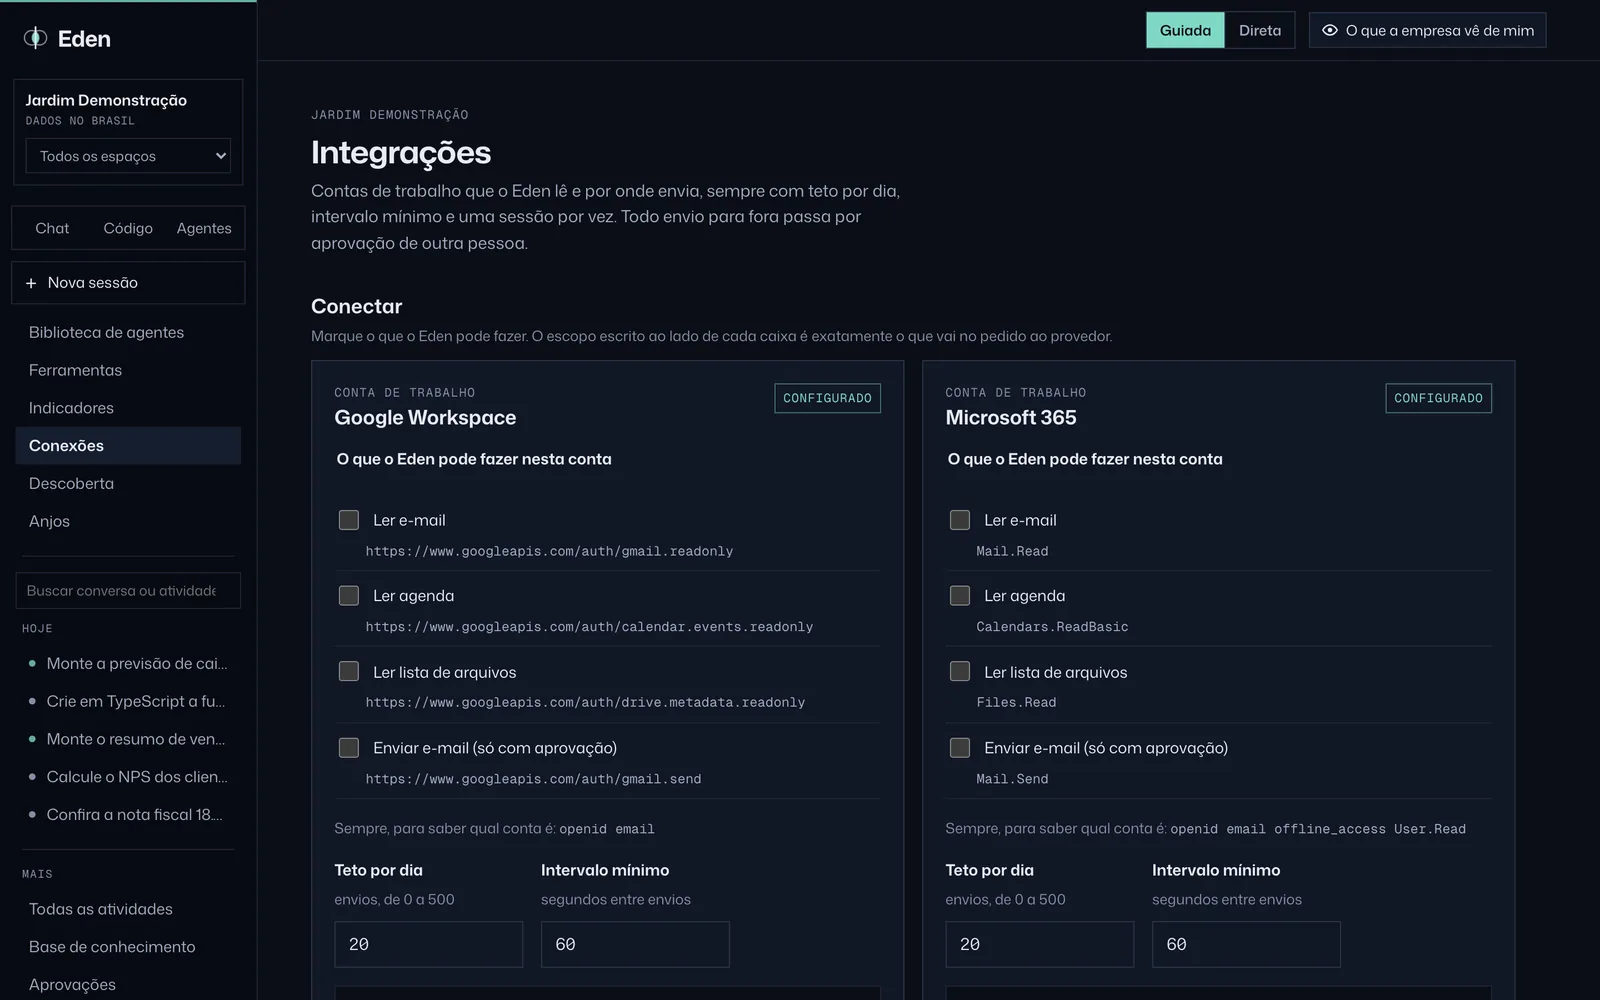This screenshot has height=1000, width=1600.
Task: Go to Base de conhecimento
Action: pyautogui.click(x=128, y=947)
